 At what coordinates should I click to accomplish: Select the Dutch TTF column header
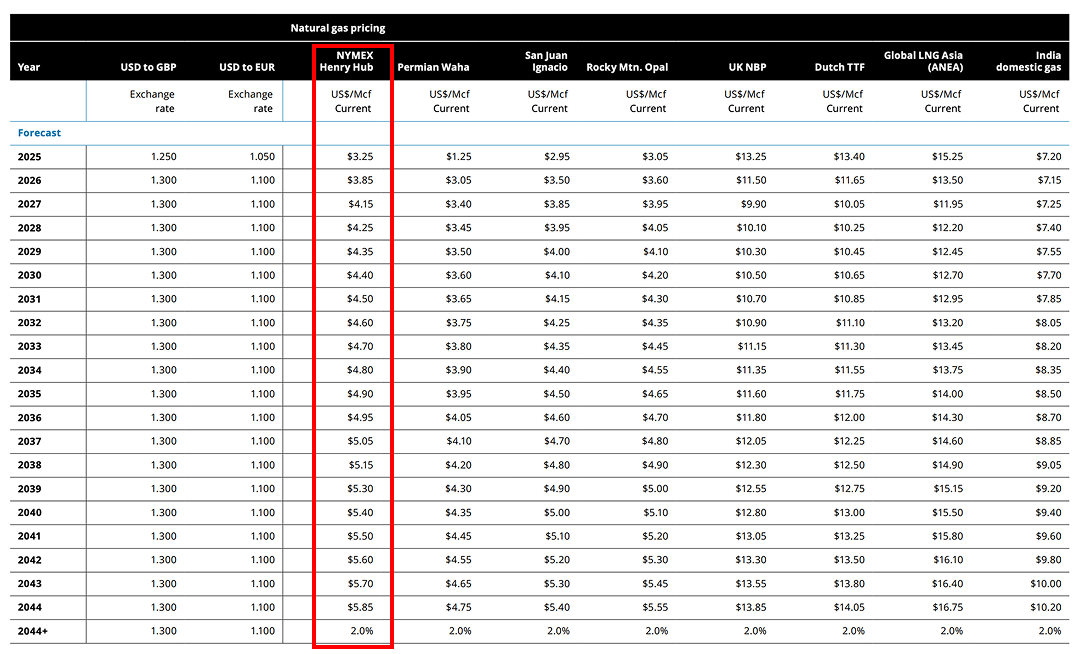[x=840, y=67]
